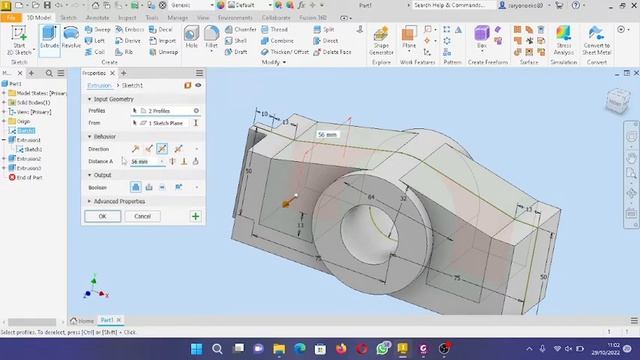Image resolution: width=640 pixels, height=360 pixels.
Task: Collapse the Behavior section
Action: [89, 137]
